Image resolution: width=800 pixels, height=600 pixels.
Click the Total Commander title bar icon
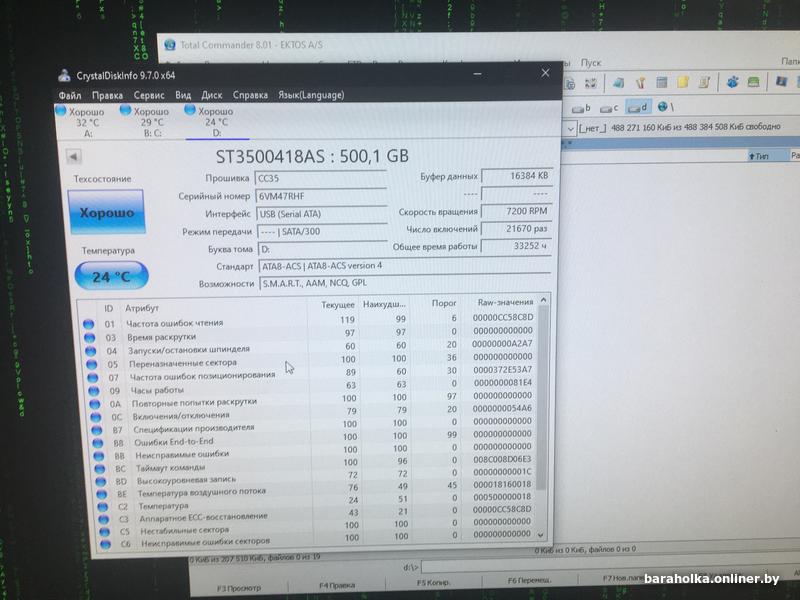coord(170,44)
